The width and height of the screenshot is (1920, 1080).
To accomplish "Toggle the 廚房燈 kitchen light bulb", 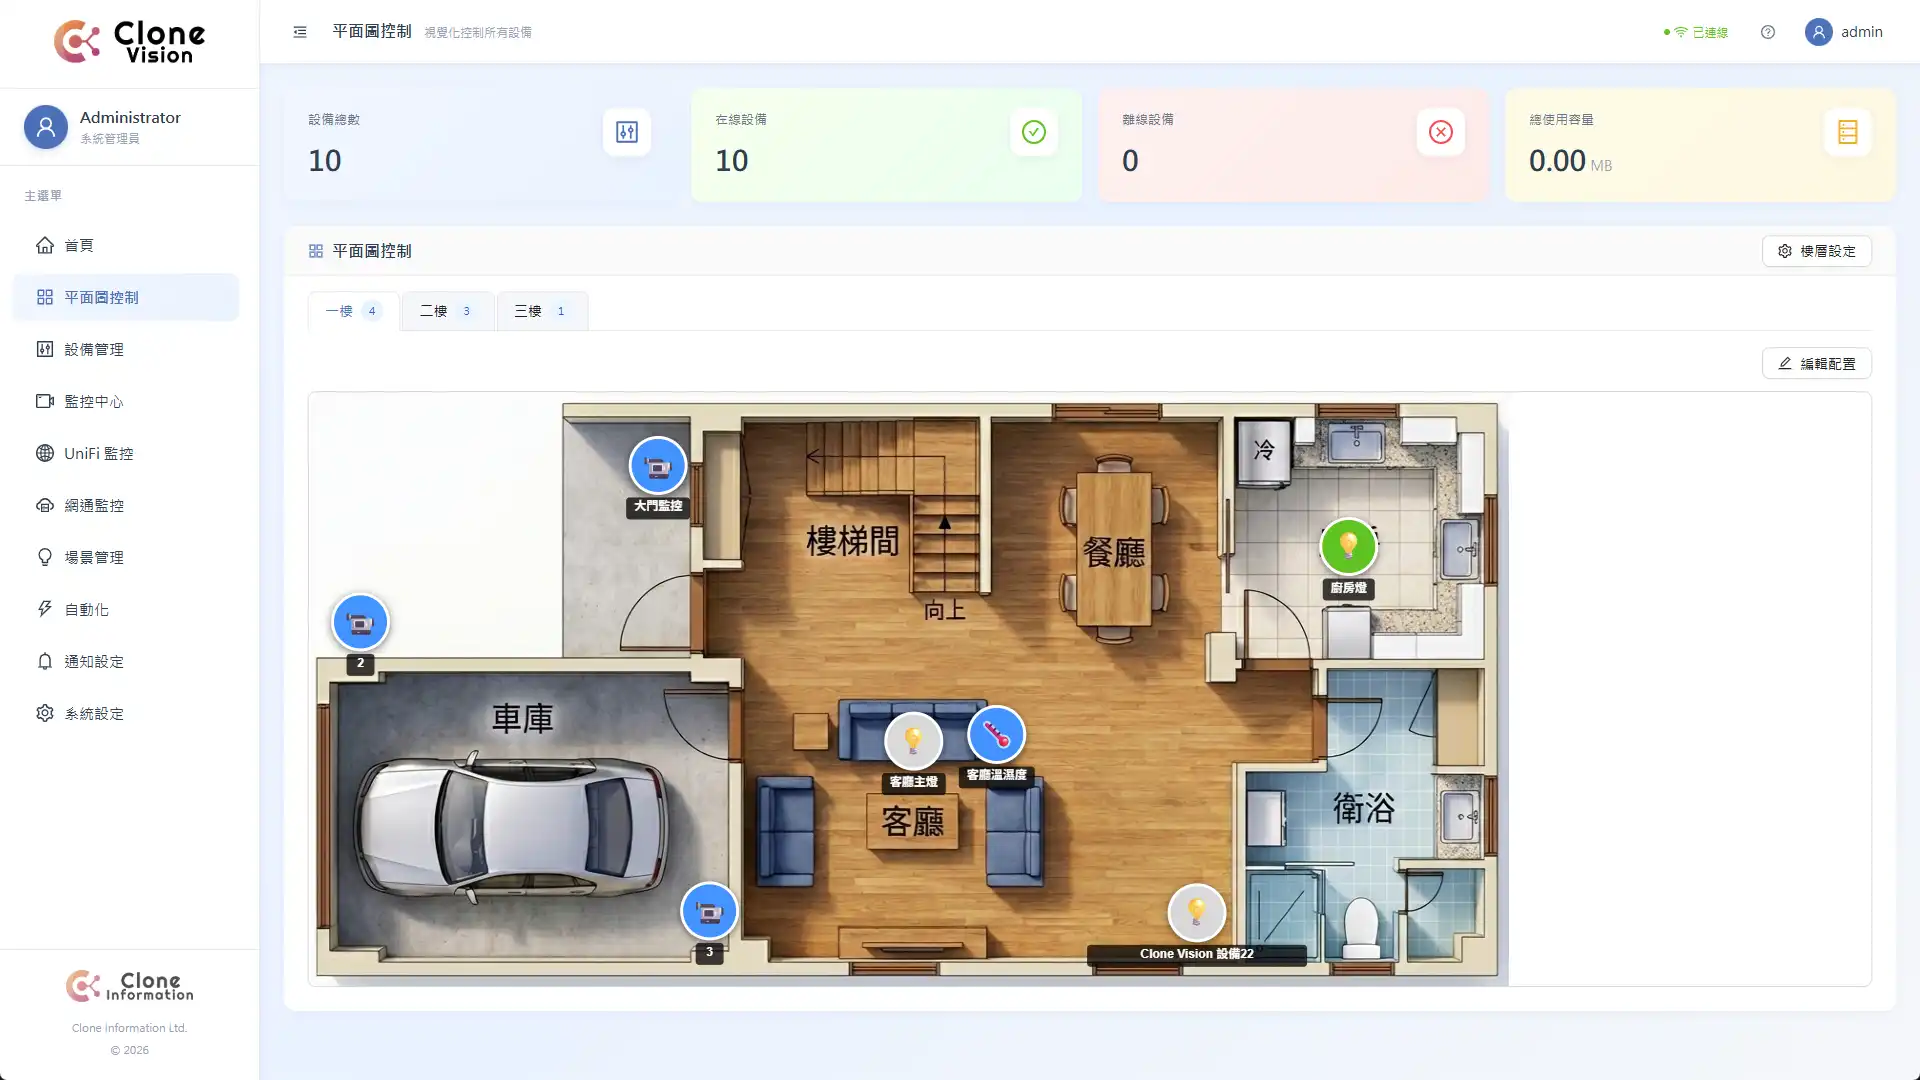I will click(1348, 546).
